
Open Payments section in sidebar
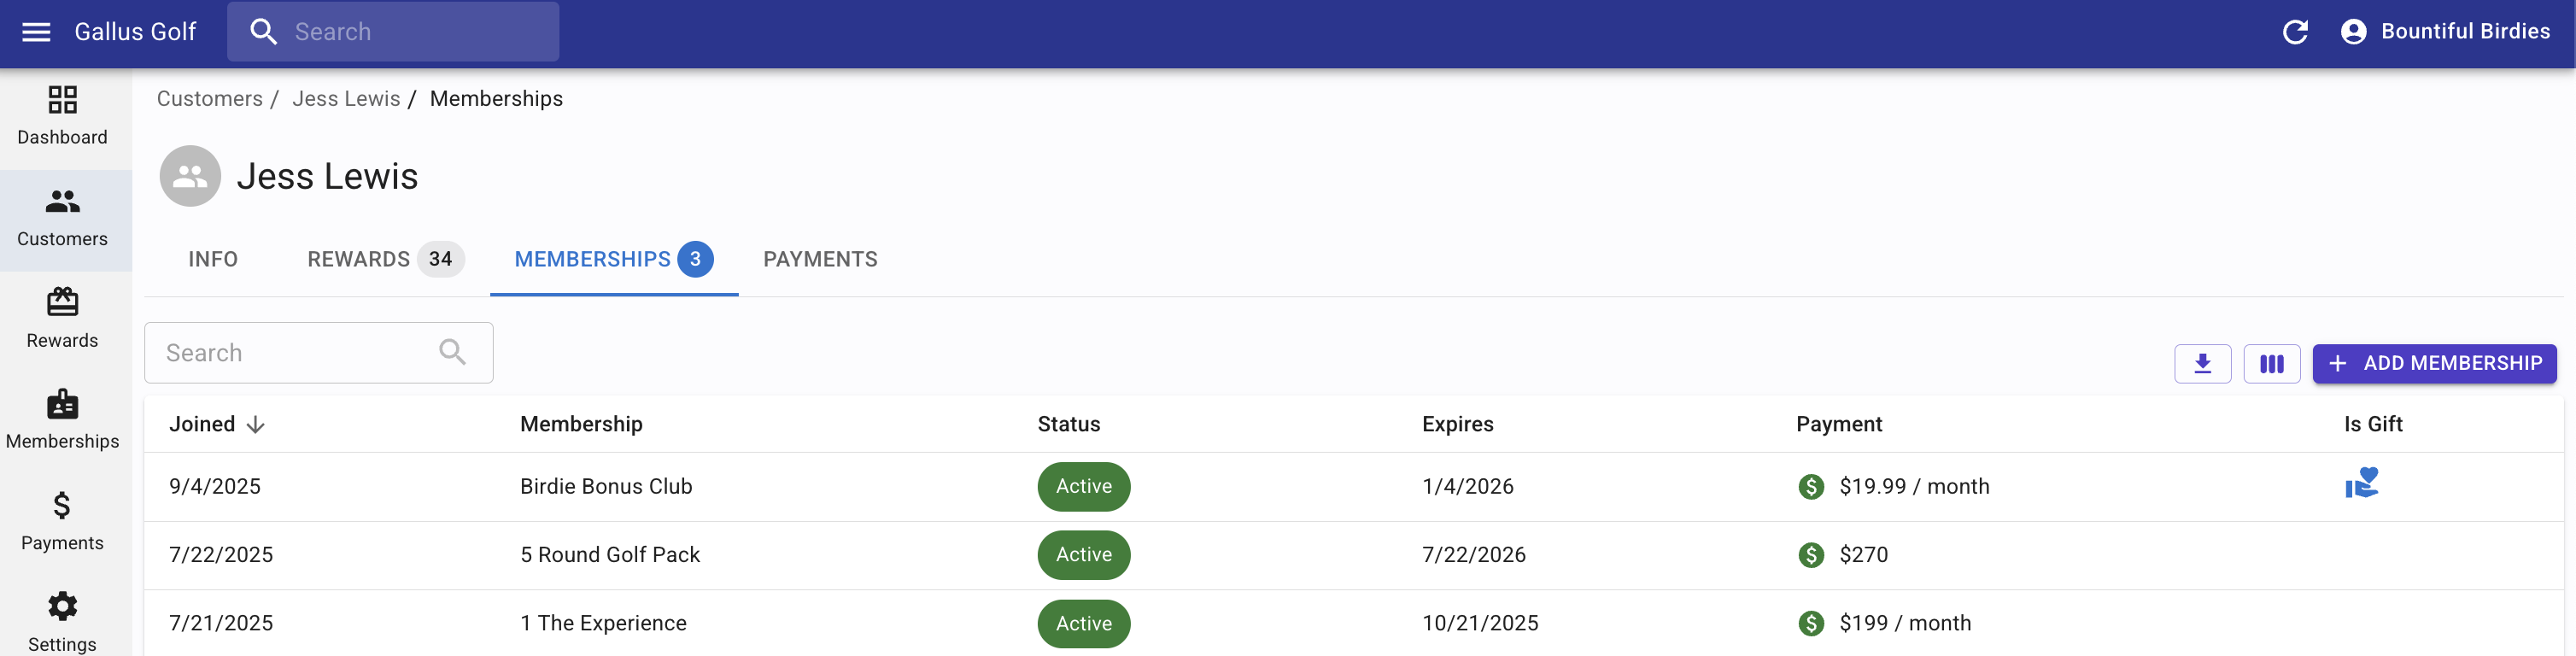point(62,521)
